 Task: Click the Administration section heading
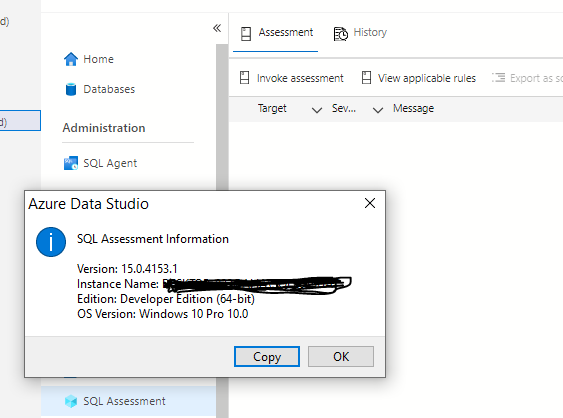[104, 128]
